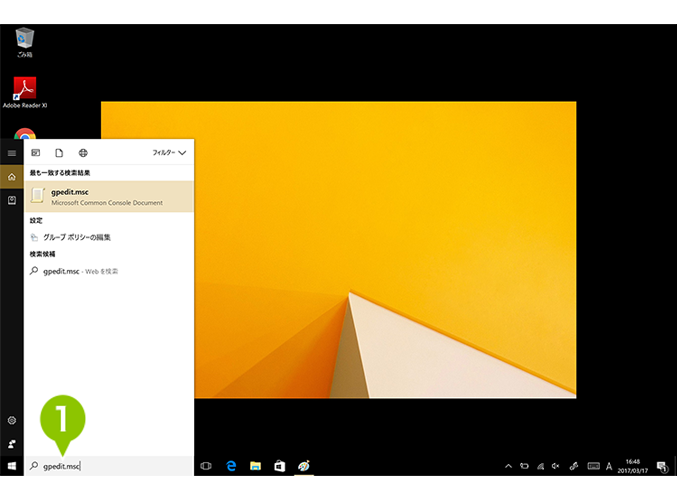Viewport: 677px width, 500px height.
Task: Open the touch keyboard tray icon
Action: (594, 466)
